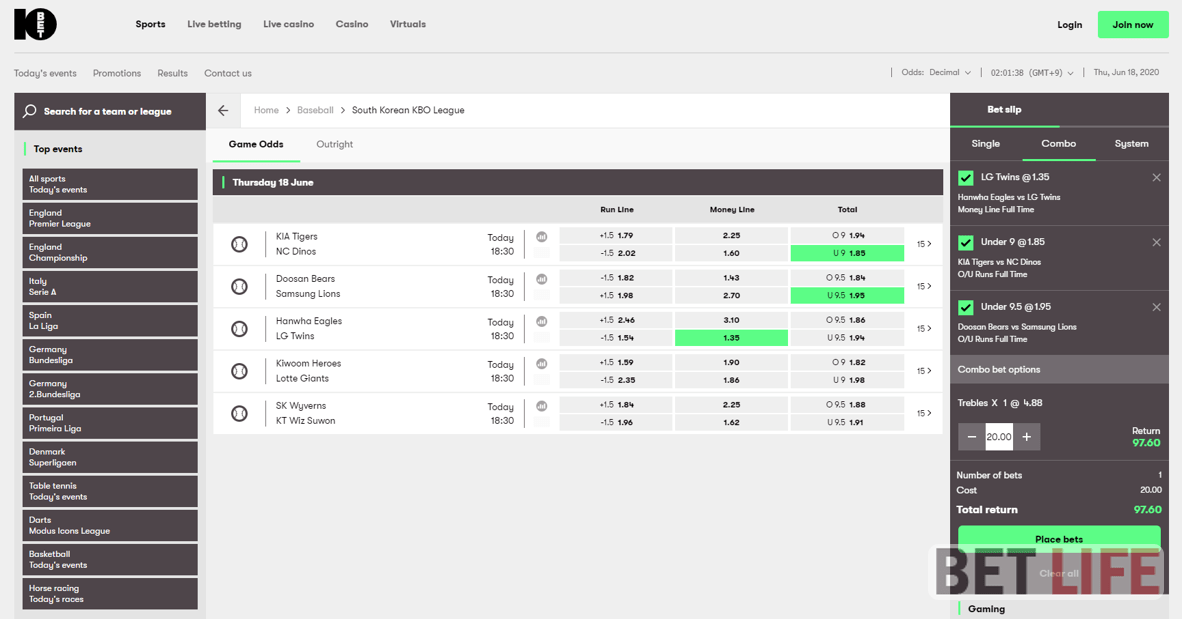The width and height of the screenshot is (1182, 619).
Task: Remove LG Twins selection from bet slip
Action: pos(1156,178)
